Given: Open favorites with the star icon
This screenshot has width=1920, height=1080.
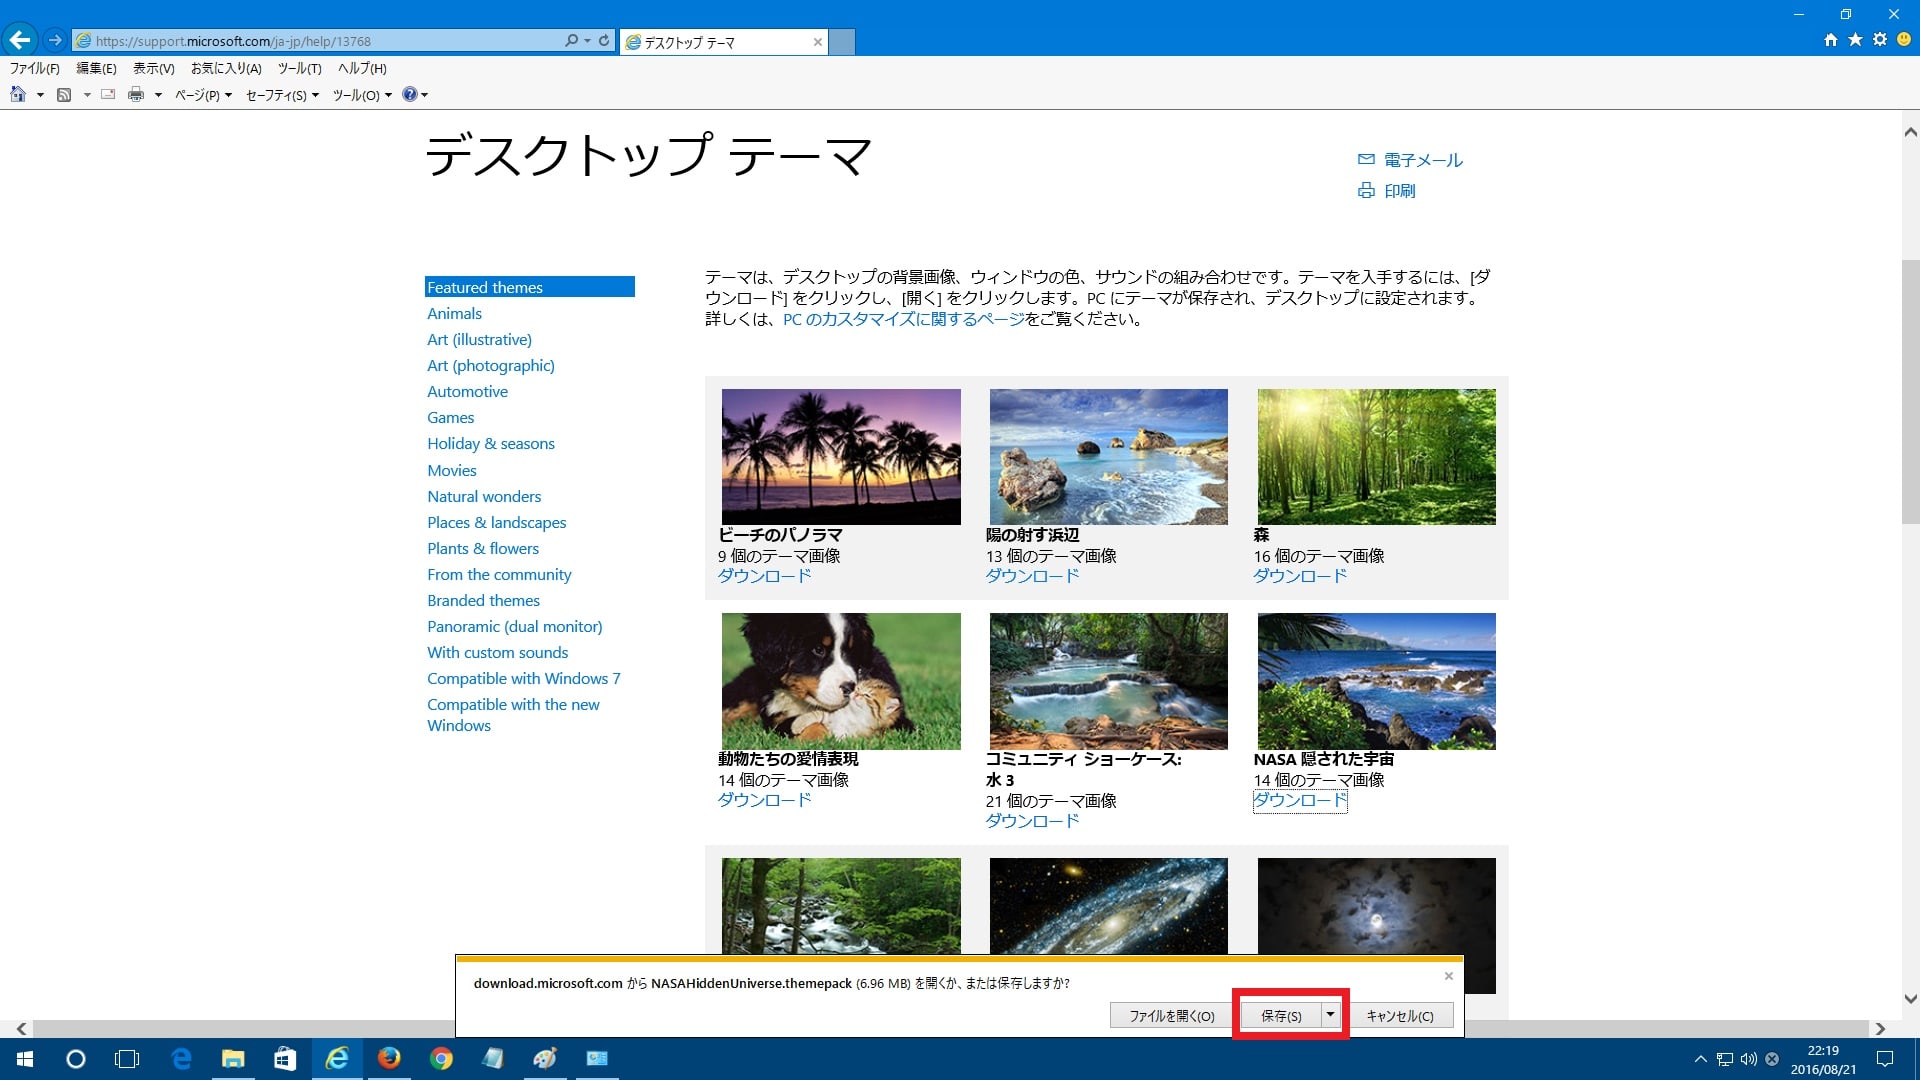Looking at the screenshot, I should pos(1856,40).
